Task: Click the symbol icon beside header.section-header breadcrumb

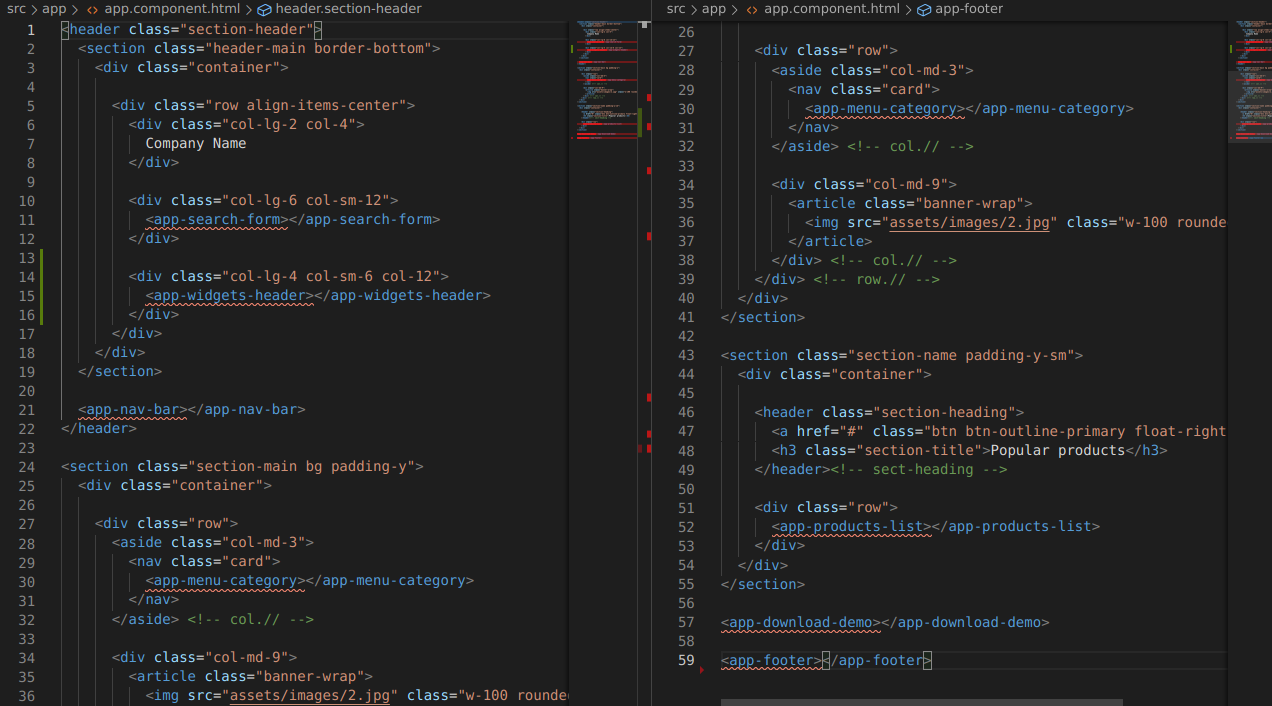Action: coord(264,9)
